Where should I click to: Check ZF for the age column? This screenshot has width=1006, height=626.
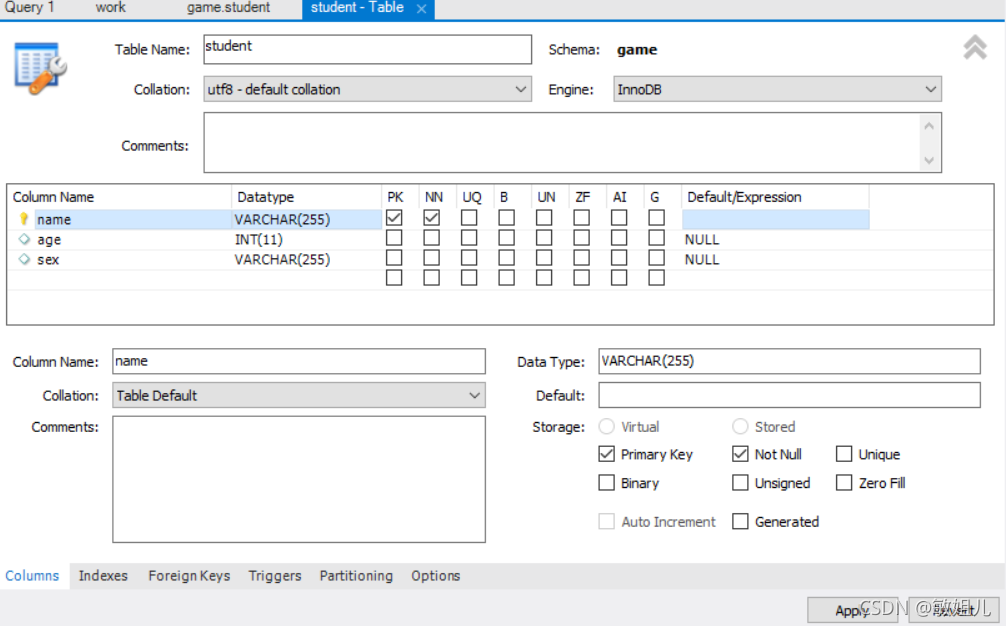click(x=581, y=238)
